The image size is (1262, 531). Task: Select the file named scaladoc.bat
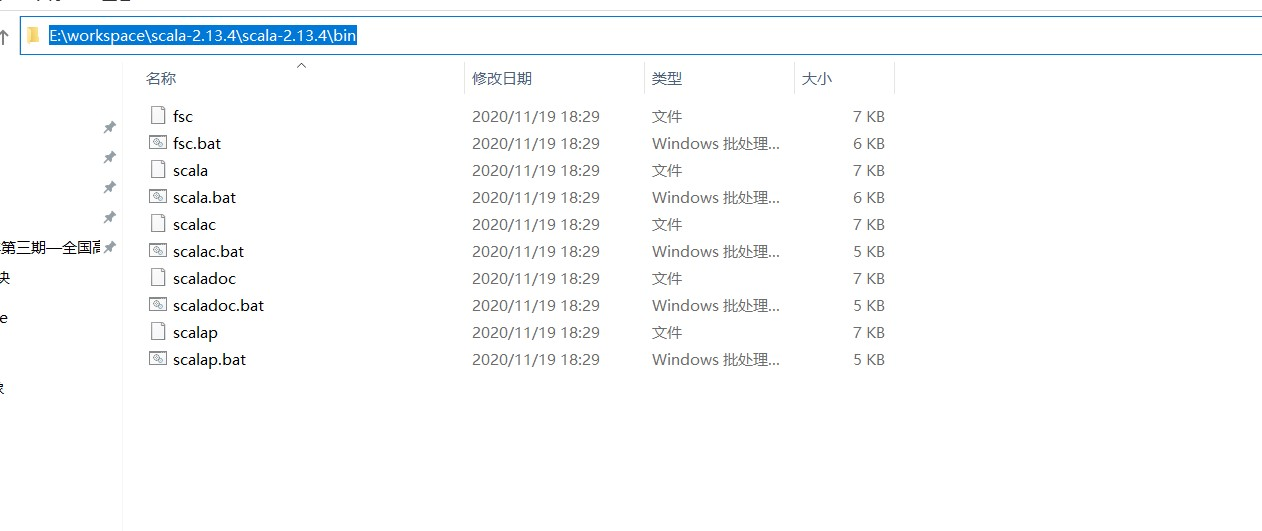coord(218,305)
